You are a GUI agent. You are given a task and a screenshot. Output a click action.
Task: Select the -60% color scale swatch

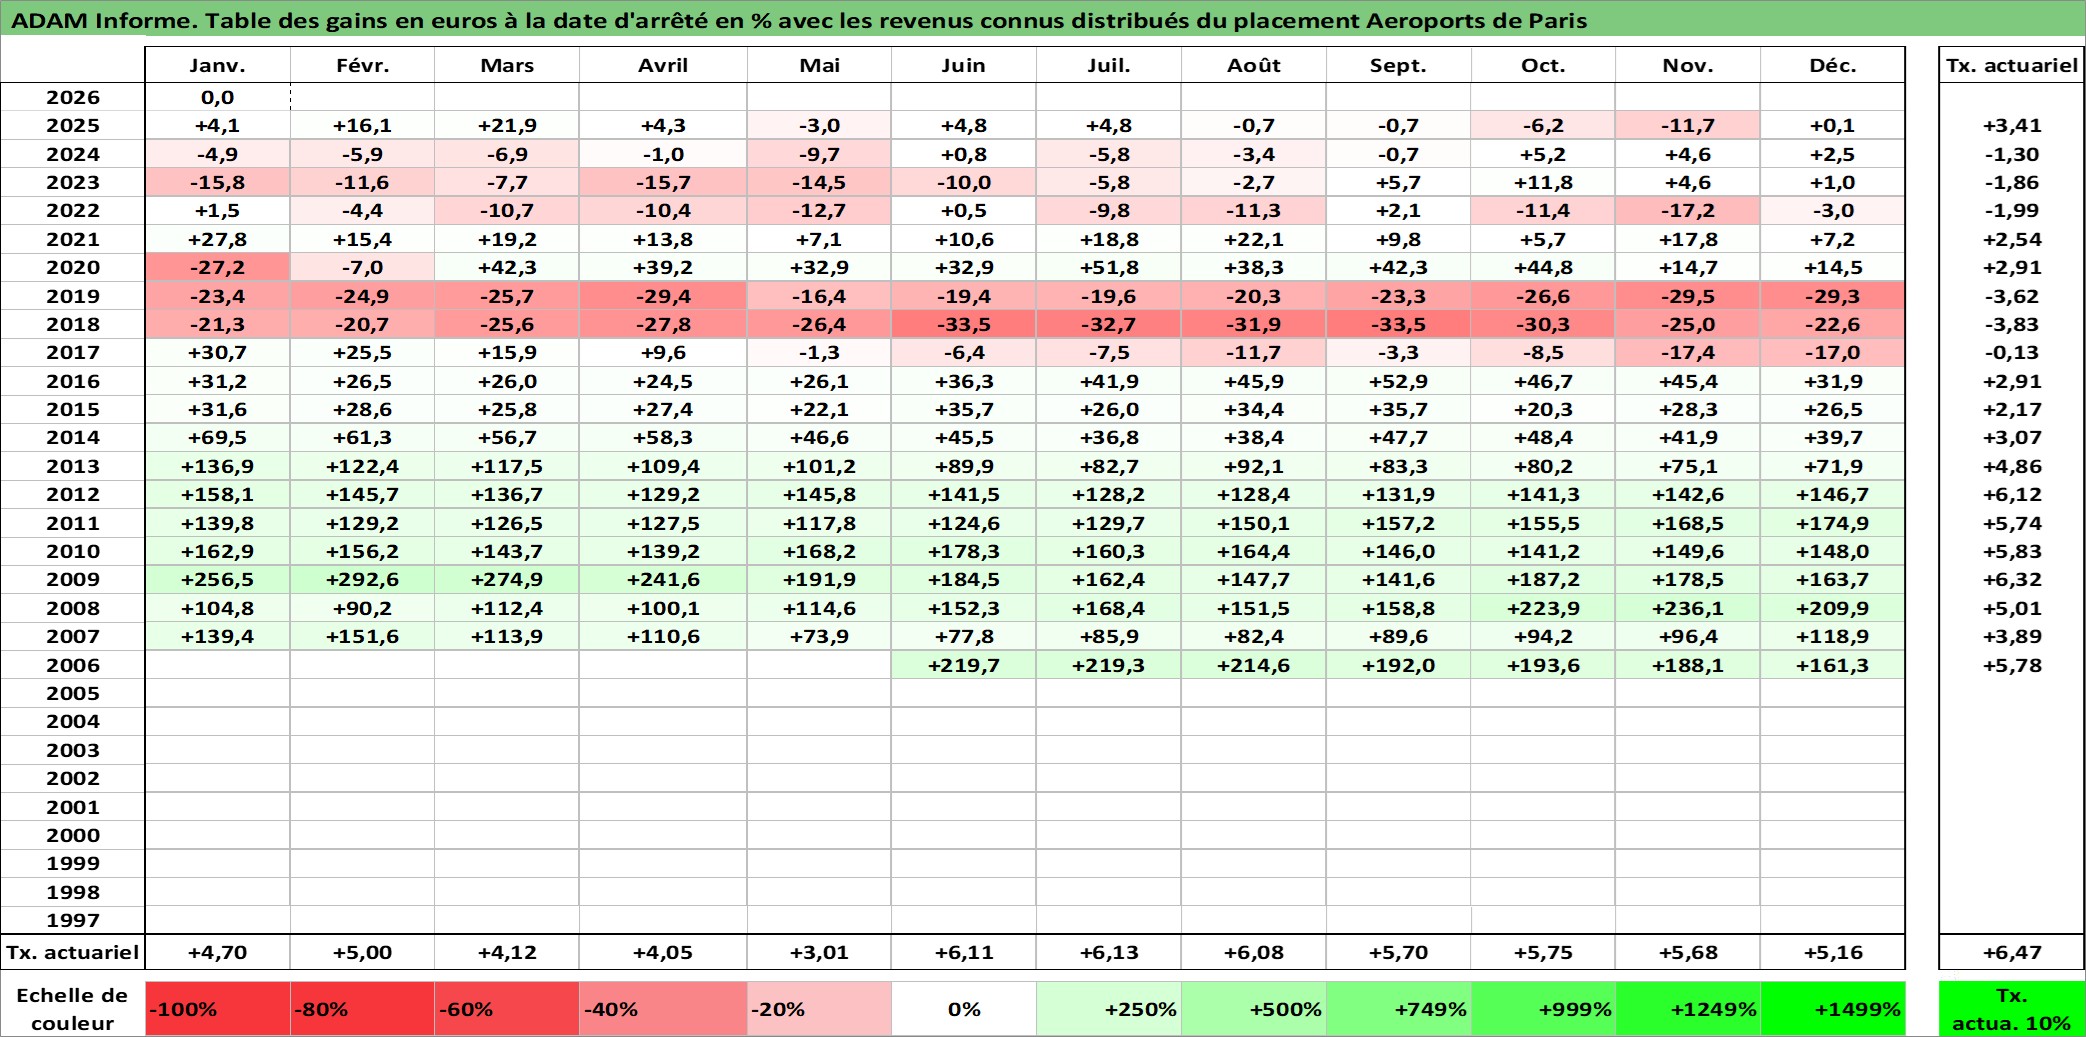[x=507, y=1009]
